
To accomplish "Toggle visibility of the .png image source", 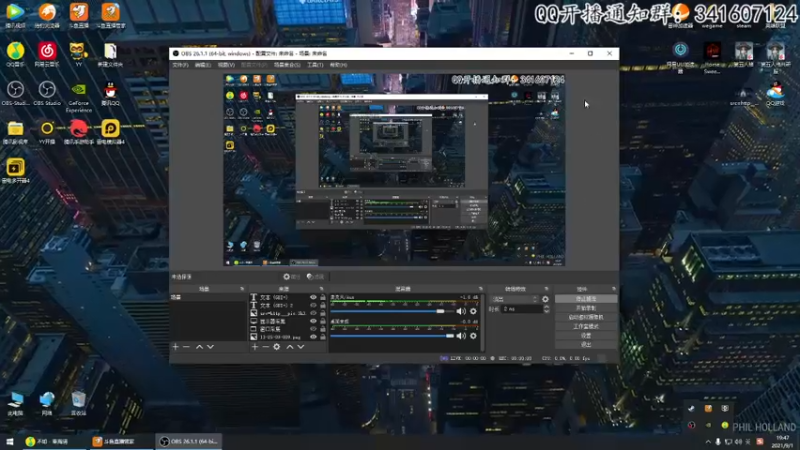I will [313, 337].
